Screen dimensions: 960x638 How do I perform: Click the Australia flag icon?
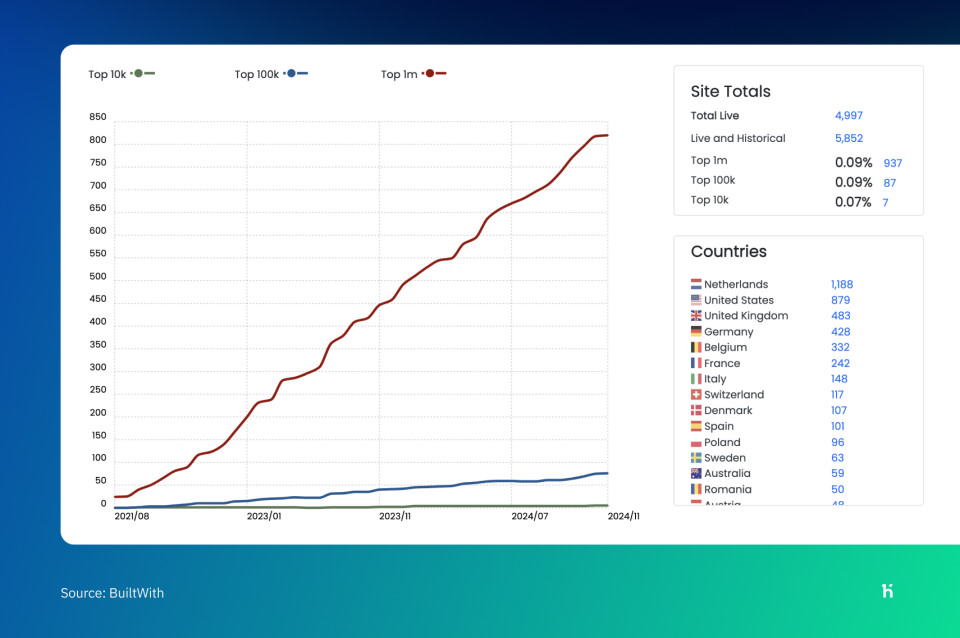694,473
